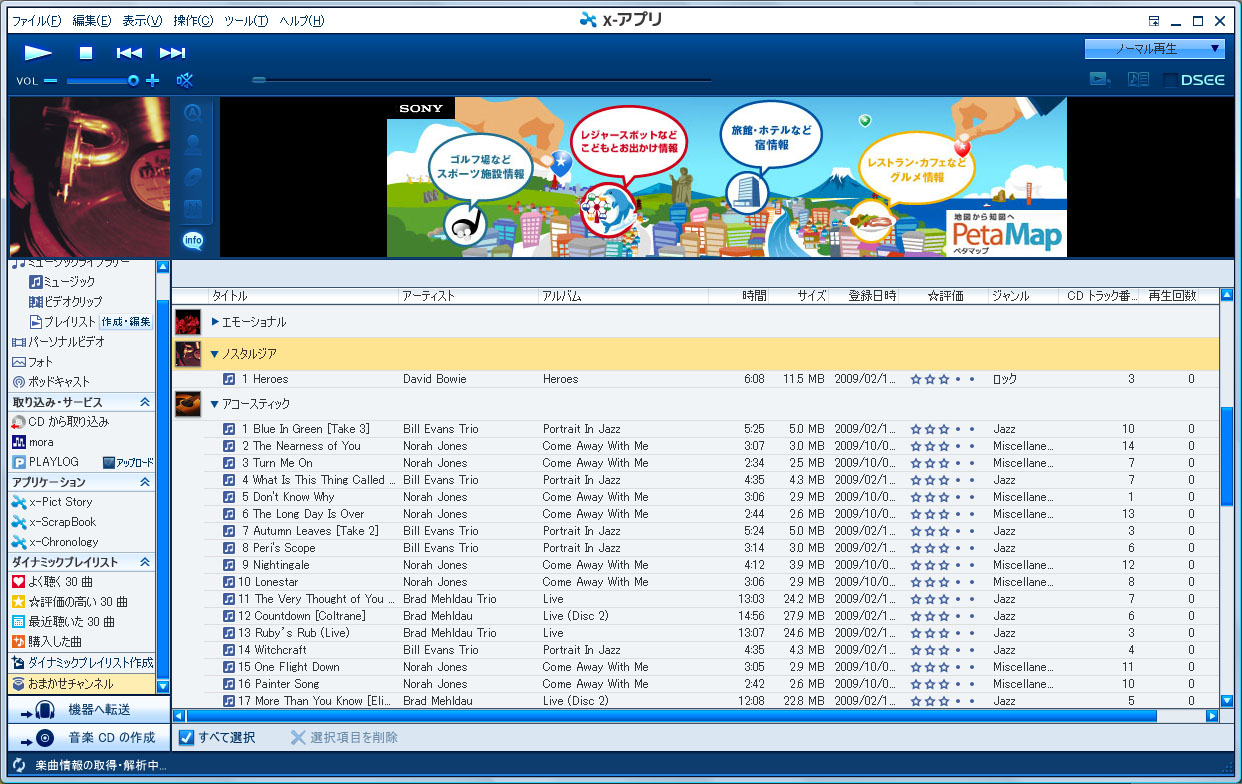
Task: Open the ファイル(F) menu
Action: [x=36, y=21]
